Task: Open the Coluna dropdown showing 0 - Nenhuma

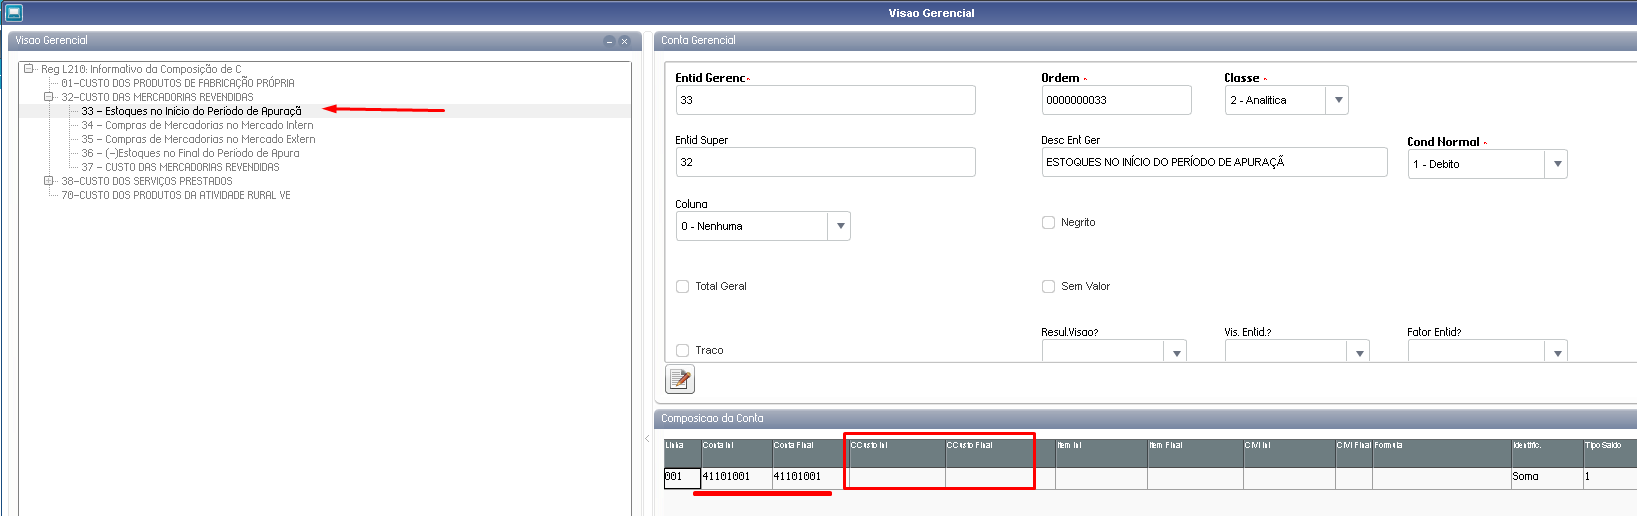Action: (x=840, y=226)
